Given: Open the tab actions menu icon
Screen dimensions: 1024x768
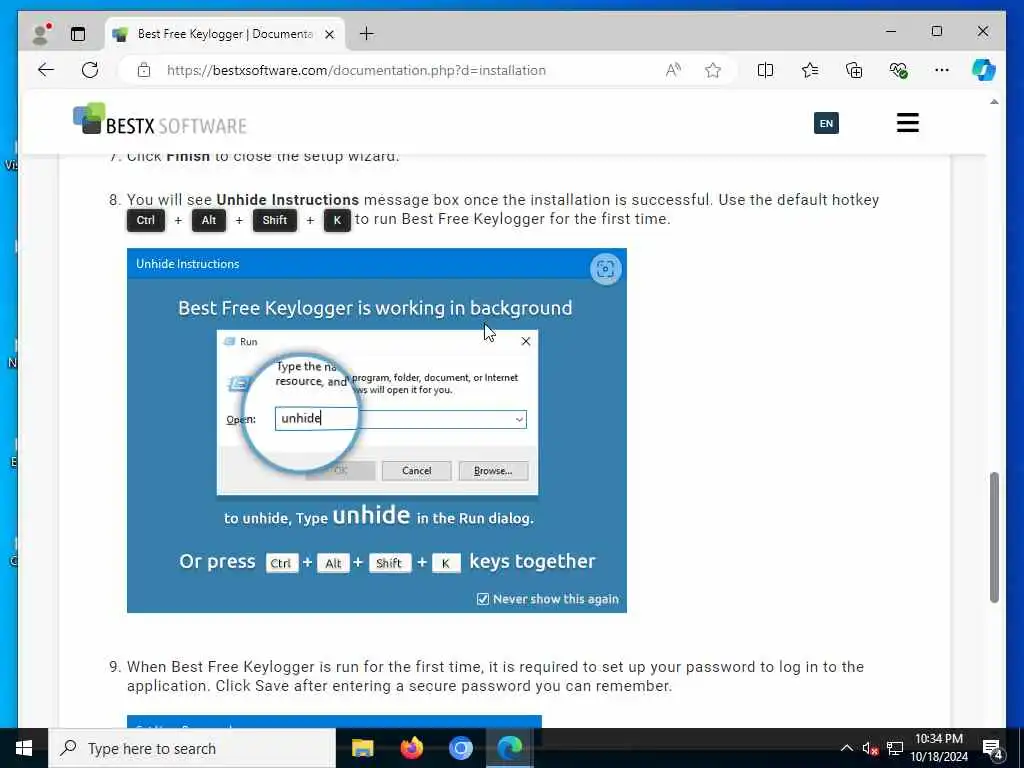Looking at the screenshot, I should (78, 34).
